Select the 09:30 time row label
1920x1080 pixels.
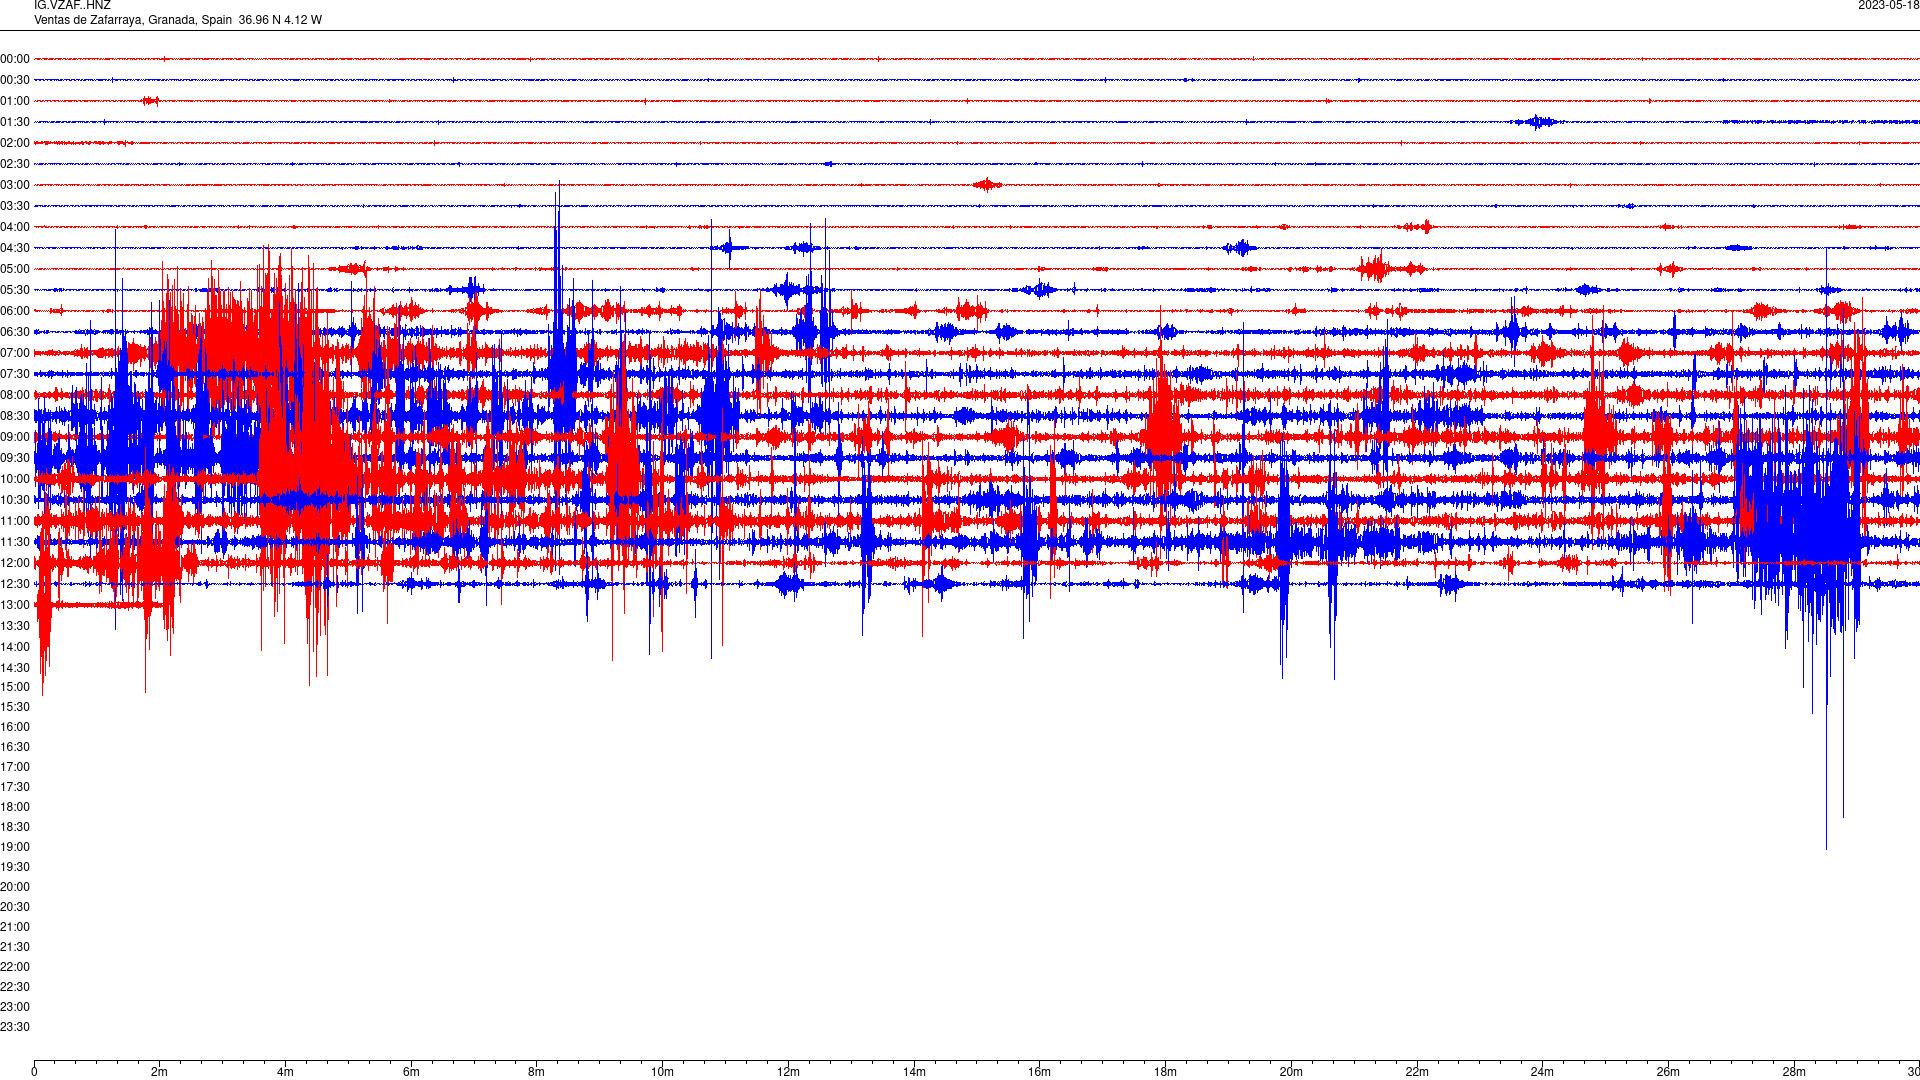coord(15,458)
